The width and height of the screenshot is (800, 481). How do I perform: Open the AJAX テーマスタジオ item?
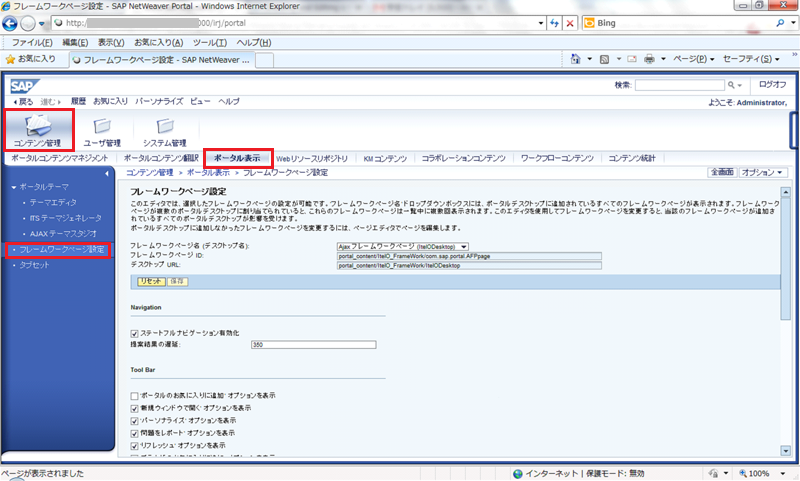pyautogui.click(x=63, y=234)
